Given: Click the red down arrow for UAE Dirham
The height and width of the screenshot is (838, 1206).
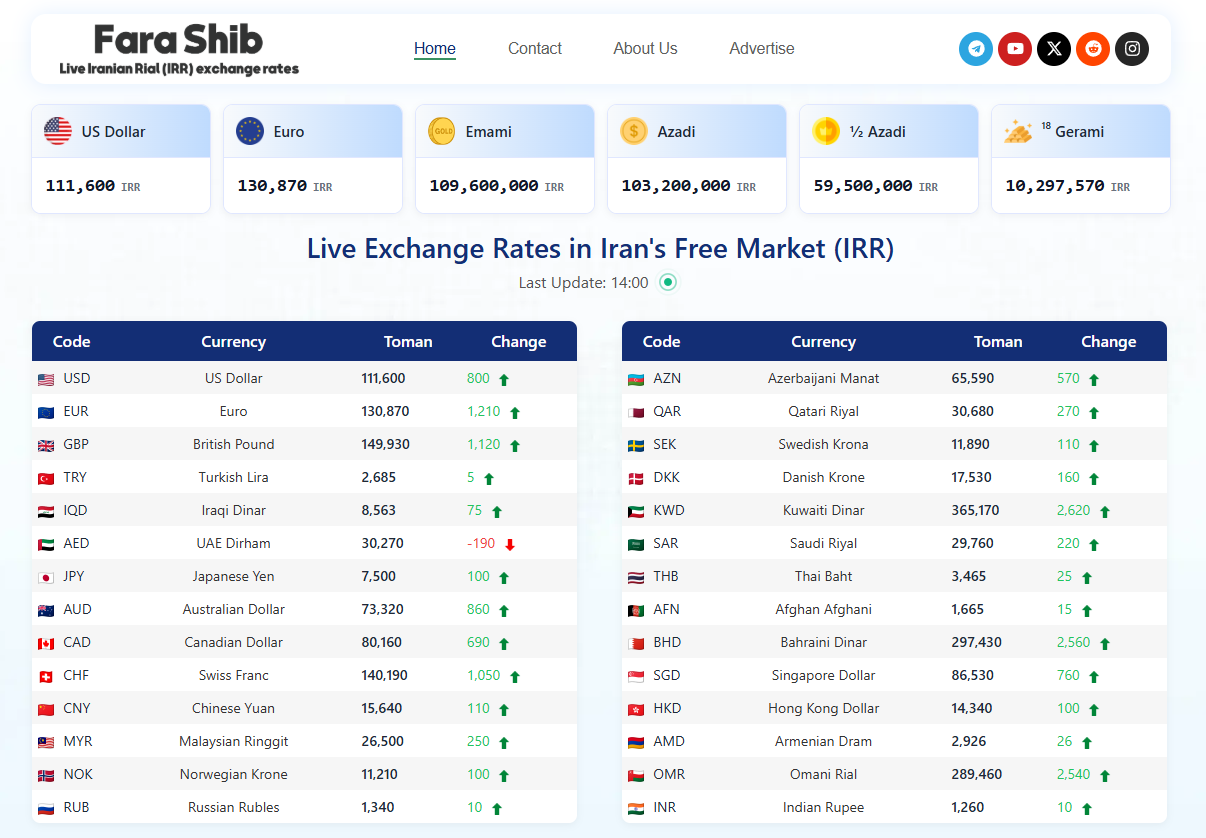Looking at the screenshot, I should 510,545.
